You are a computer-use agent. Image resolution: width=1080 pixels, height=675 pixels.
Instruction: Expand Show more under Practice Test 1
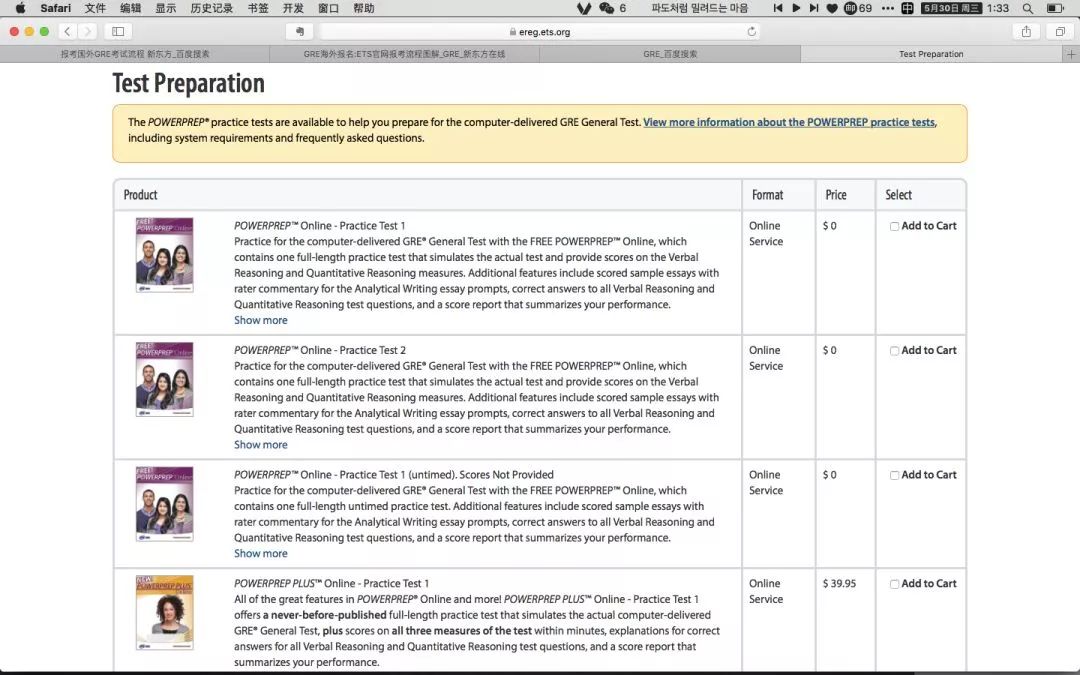click(260, 320)
